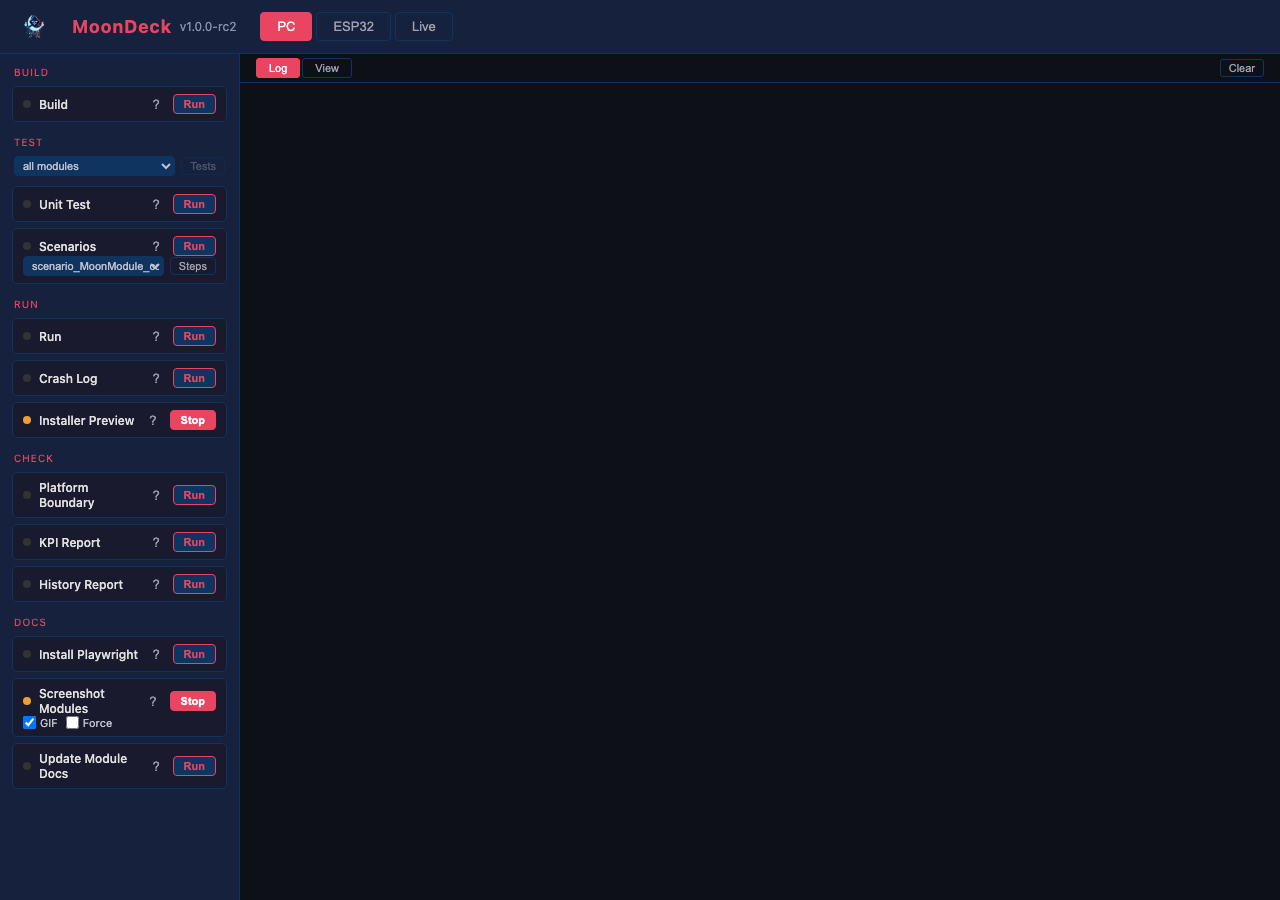Open help for Platform Boundary
This screenshot has width=1280, height=900.
[156, 495]
